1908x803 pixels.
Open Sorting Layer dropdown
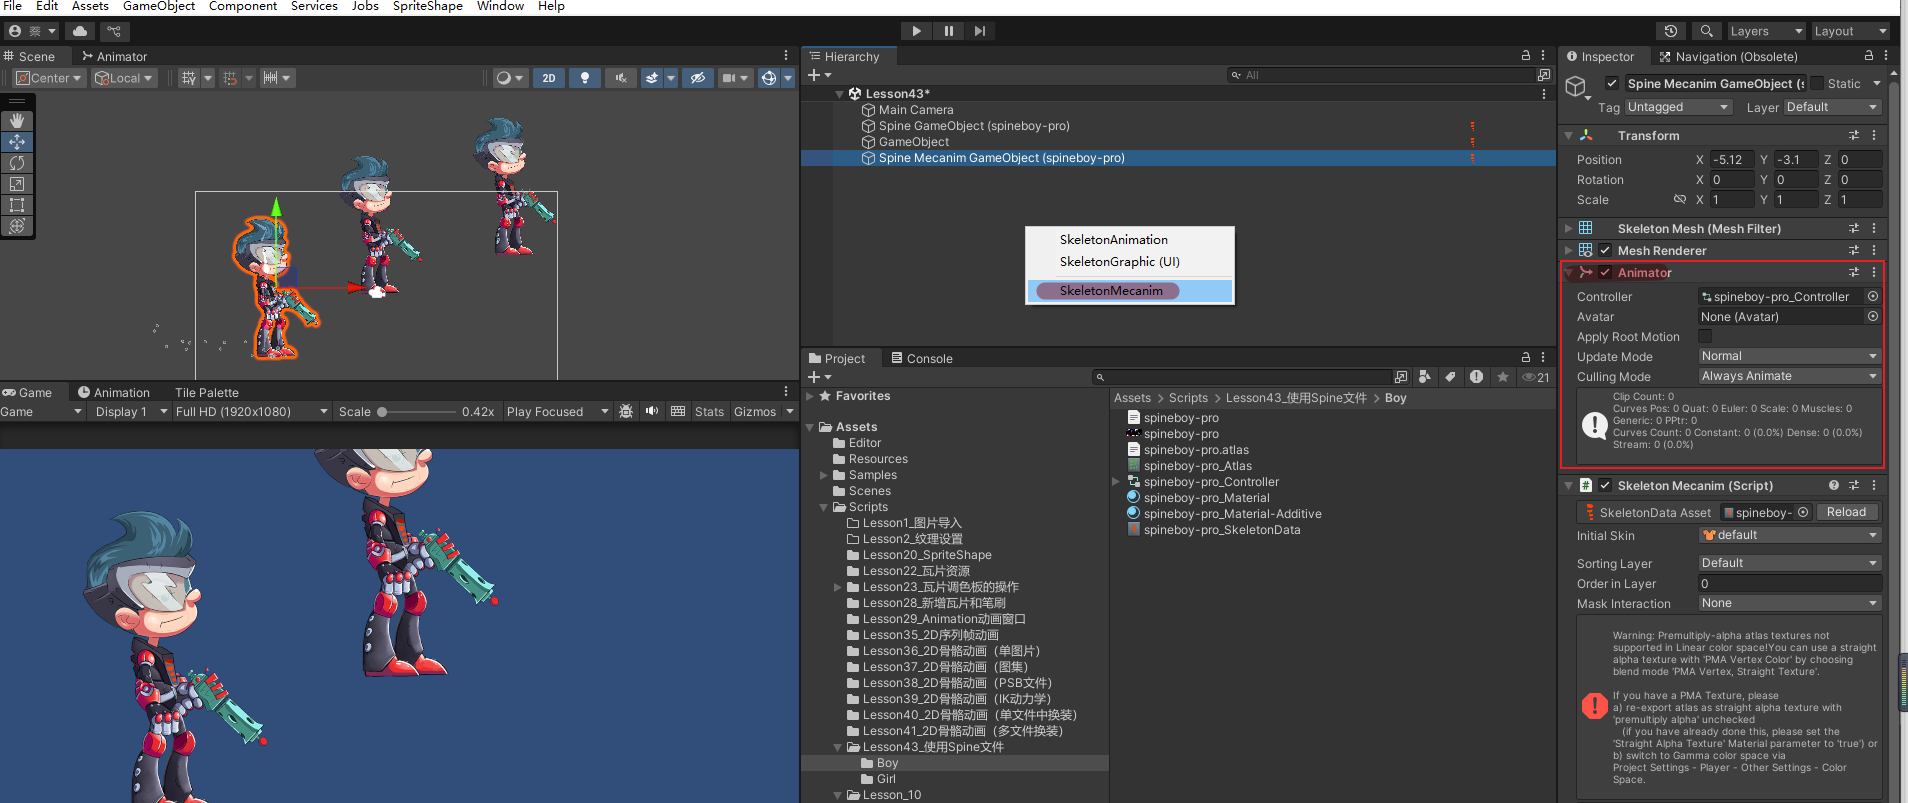(x=1790, y=563)
